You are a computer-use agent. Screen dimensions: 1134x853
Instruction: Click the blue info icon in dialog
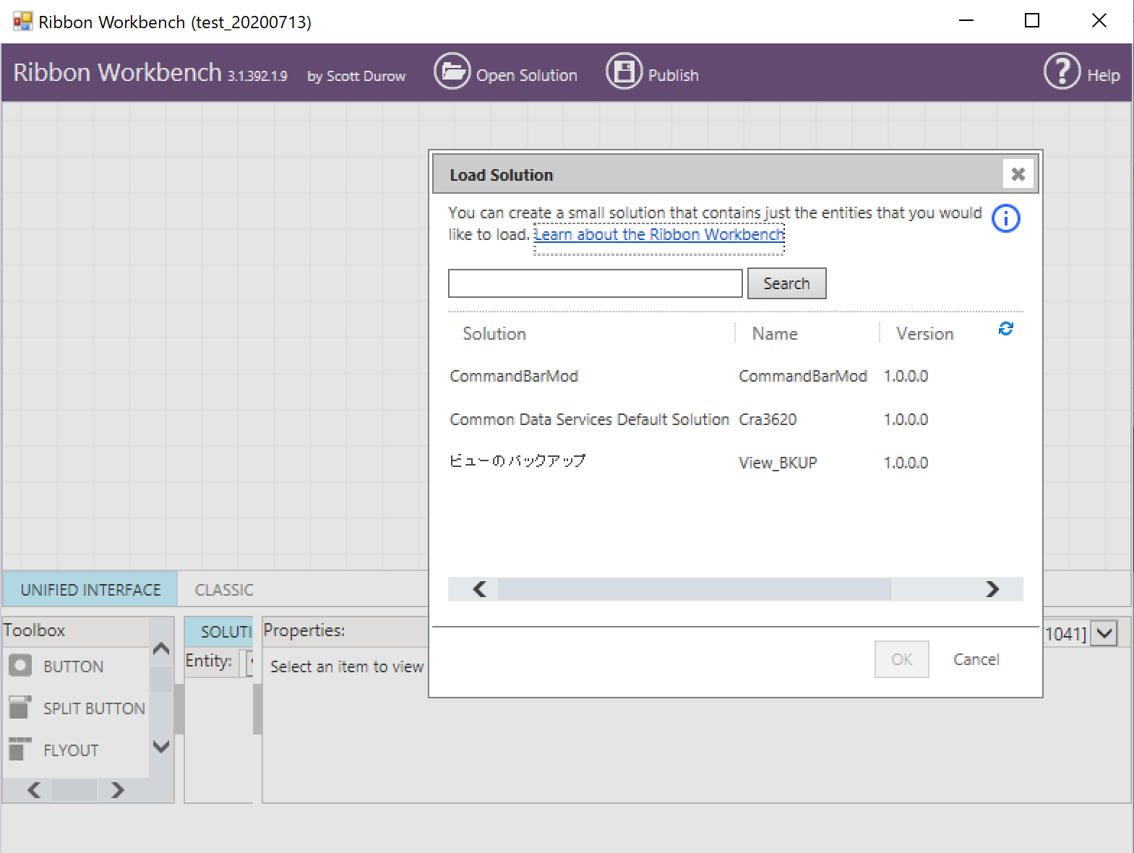(1005, 218)
